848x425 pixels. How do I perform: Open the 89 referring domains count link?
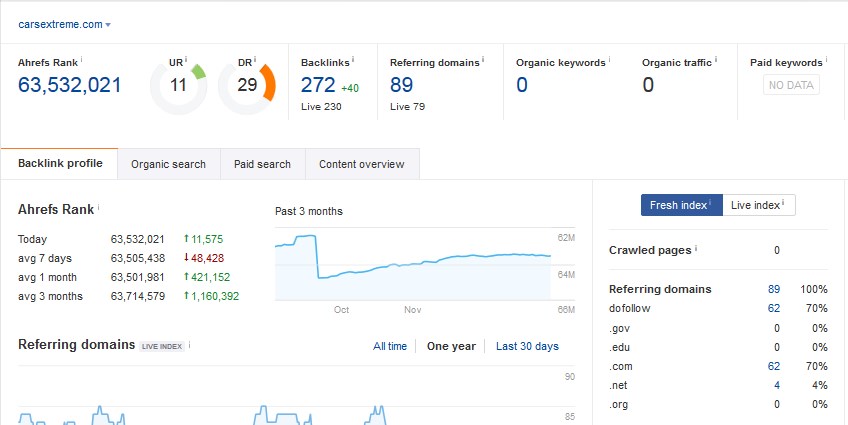point(401,85)
